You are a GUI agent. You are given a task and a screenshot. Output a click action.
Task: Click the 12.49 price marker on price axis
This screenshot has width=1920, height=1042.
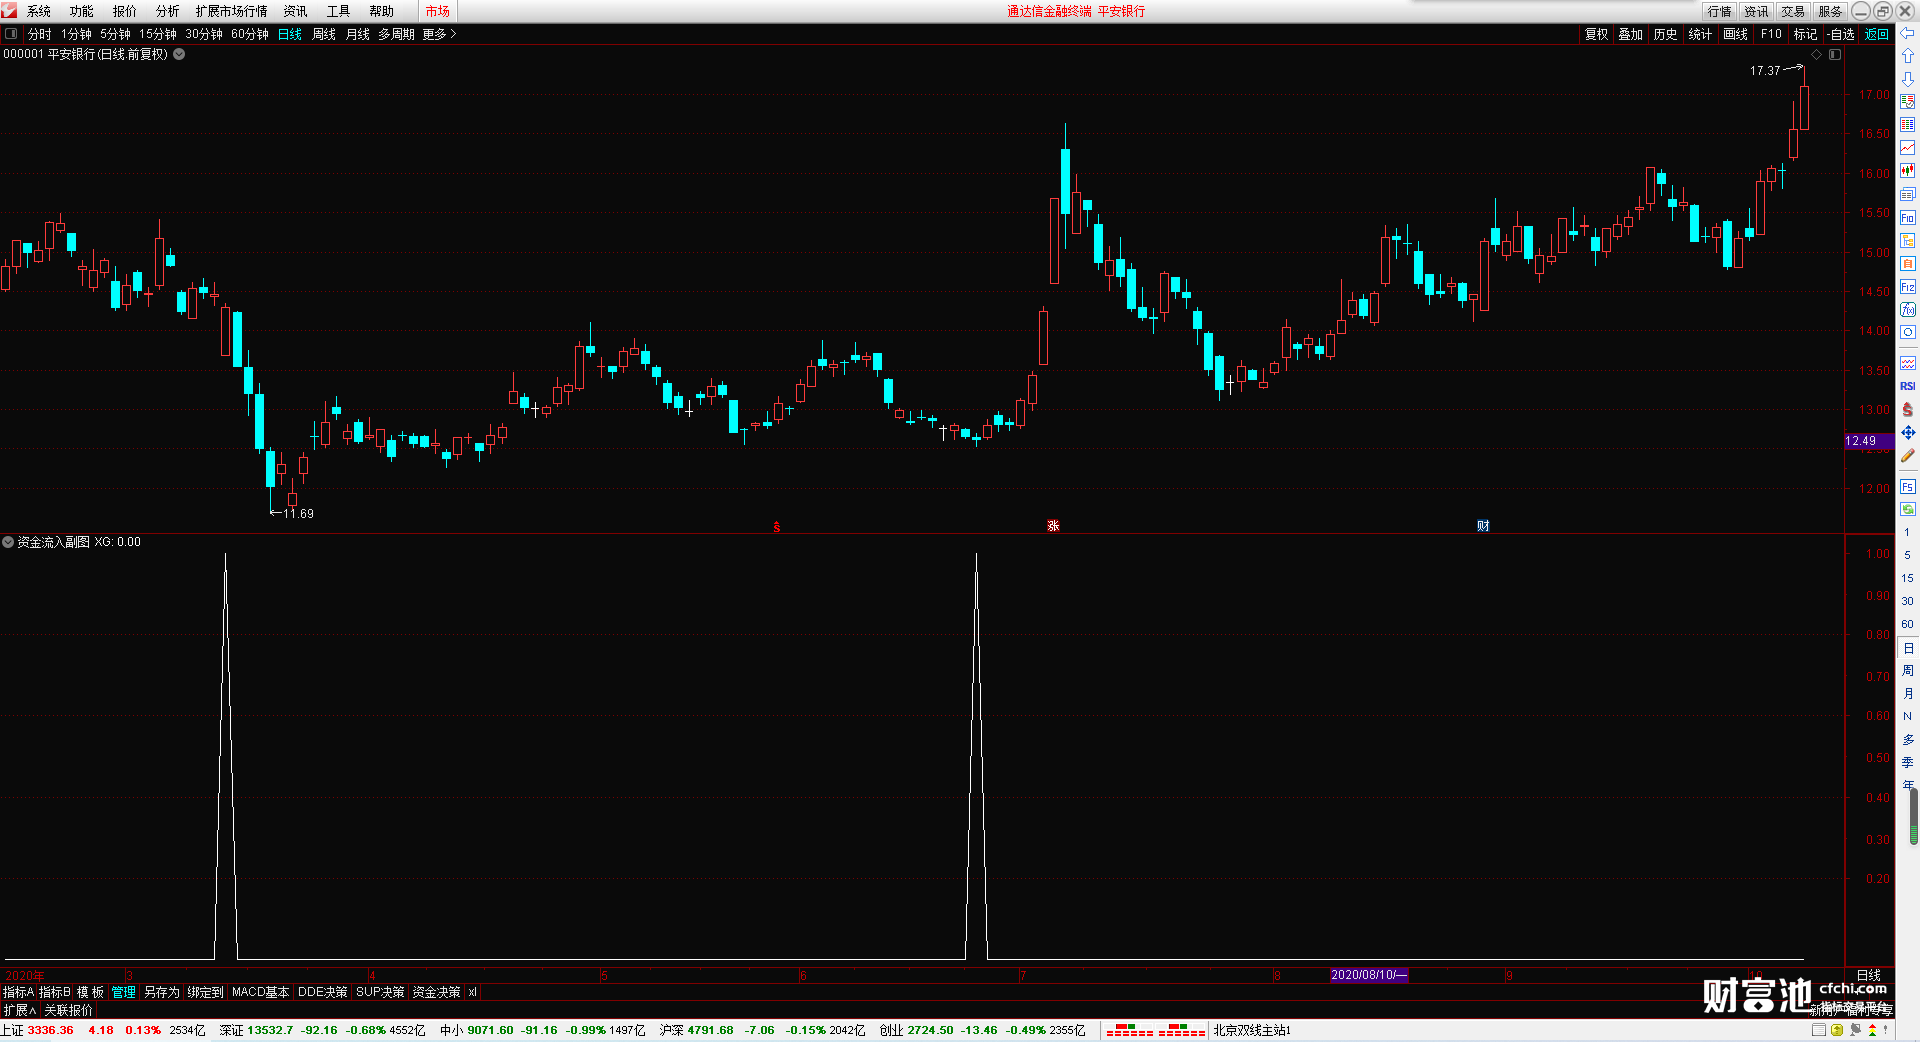pyautogui.click(x=1868, y=441)
